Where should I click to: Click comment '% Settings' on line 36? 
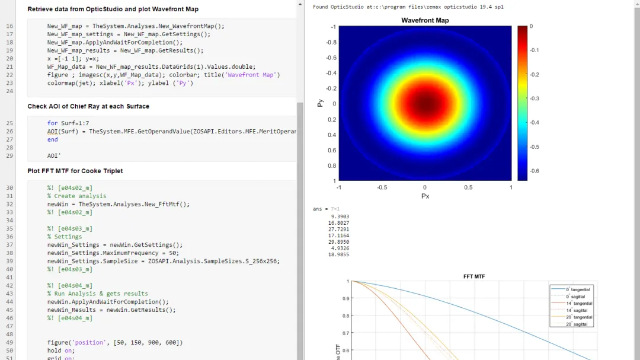64,237
